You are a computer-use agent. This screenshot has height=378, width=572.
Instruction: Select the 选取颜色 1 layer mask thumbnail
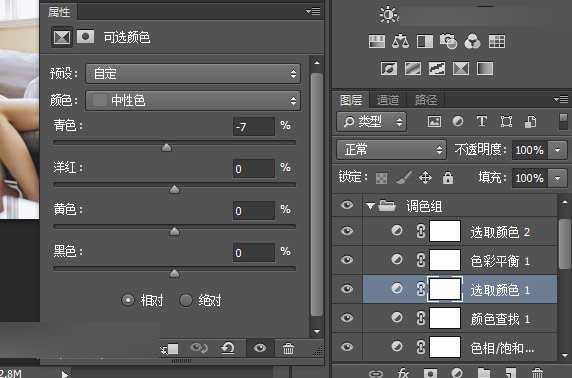[445, 289]
